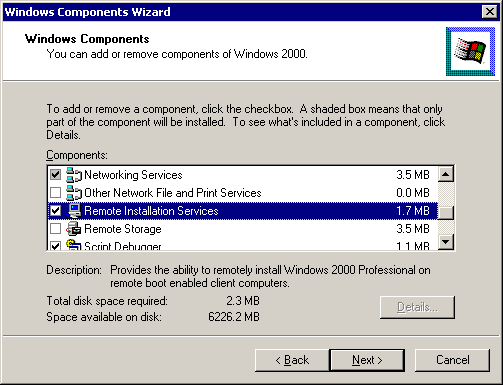Click the Other Network File and Print Services icon
This screenshot has width=503, height=385.
coord(74,193)
